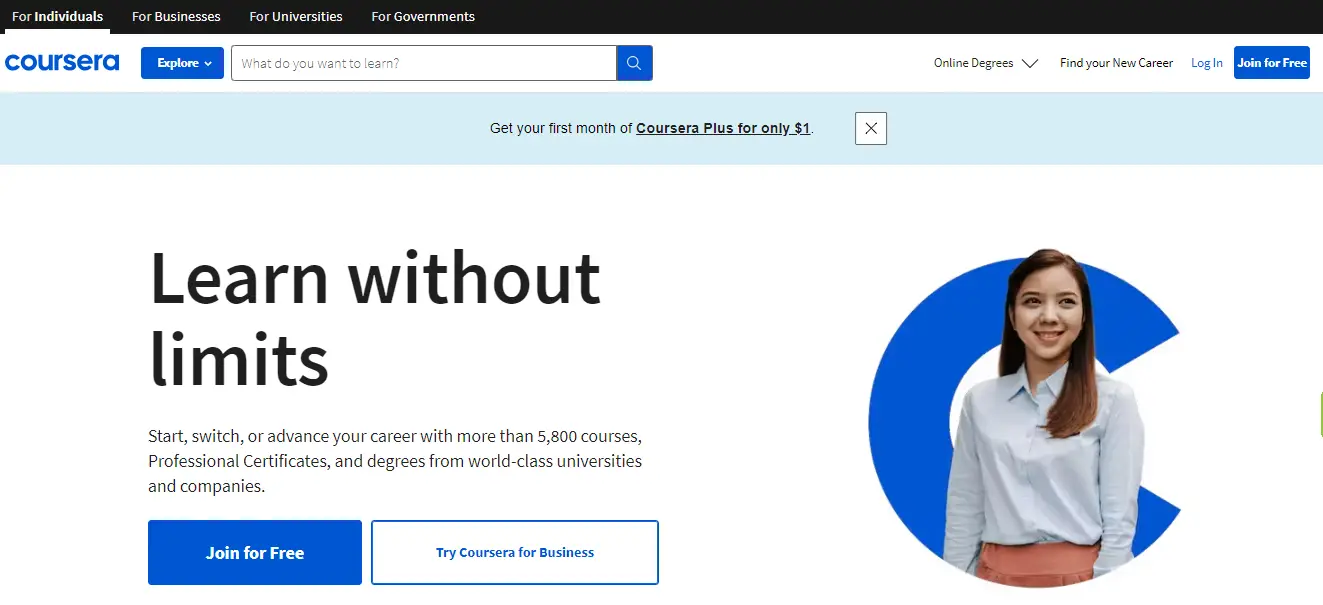1323x605 pixels.
Task: Open the Find your New Career link
Action: 1116,63
